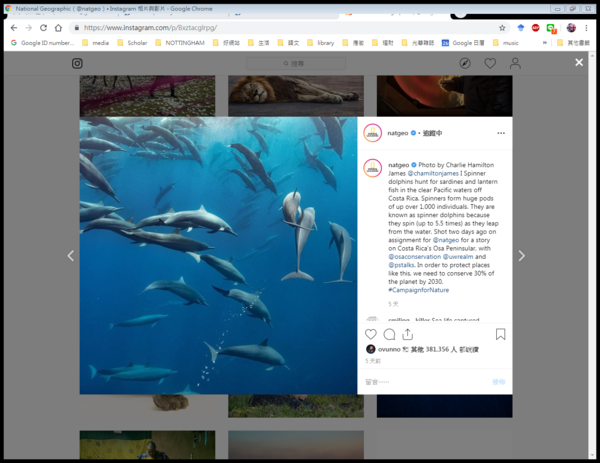Click the address bar URL

click(150, 28)
